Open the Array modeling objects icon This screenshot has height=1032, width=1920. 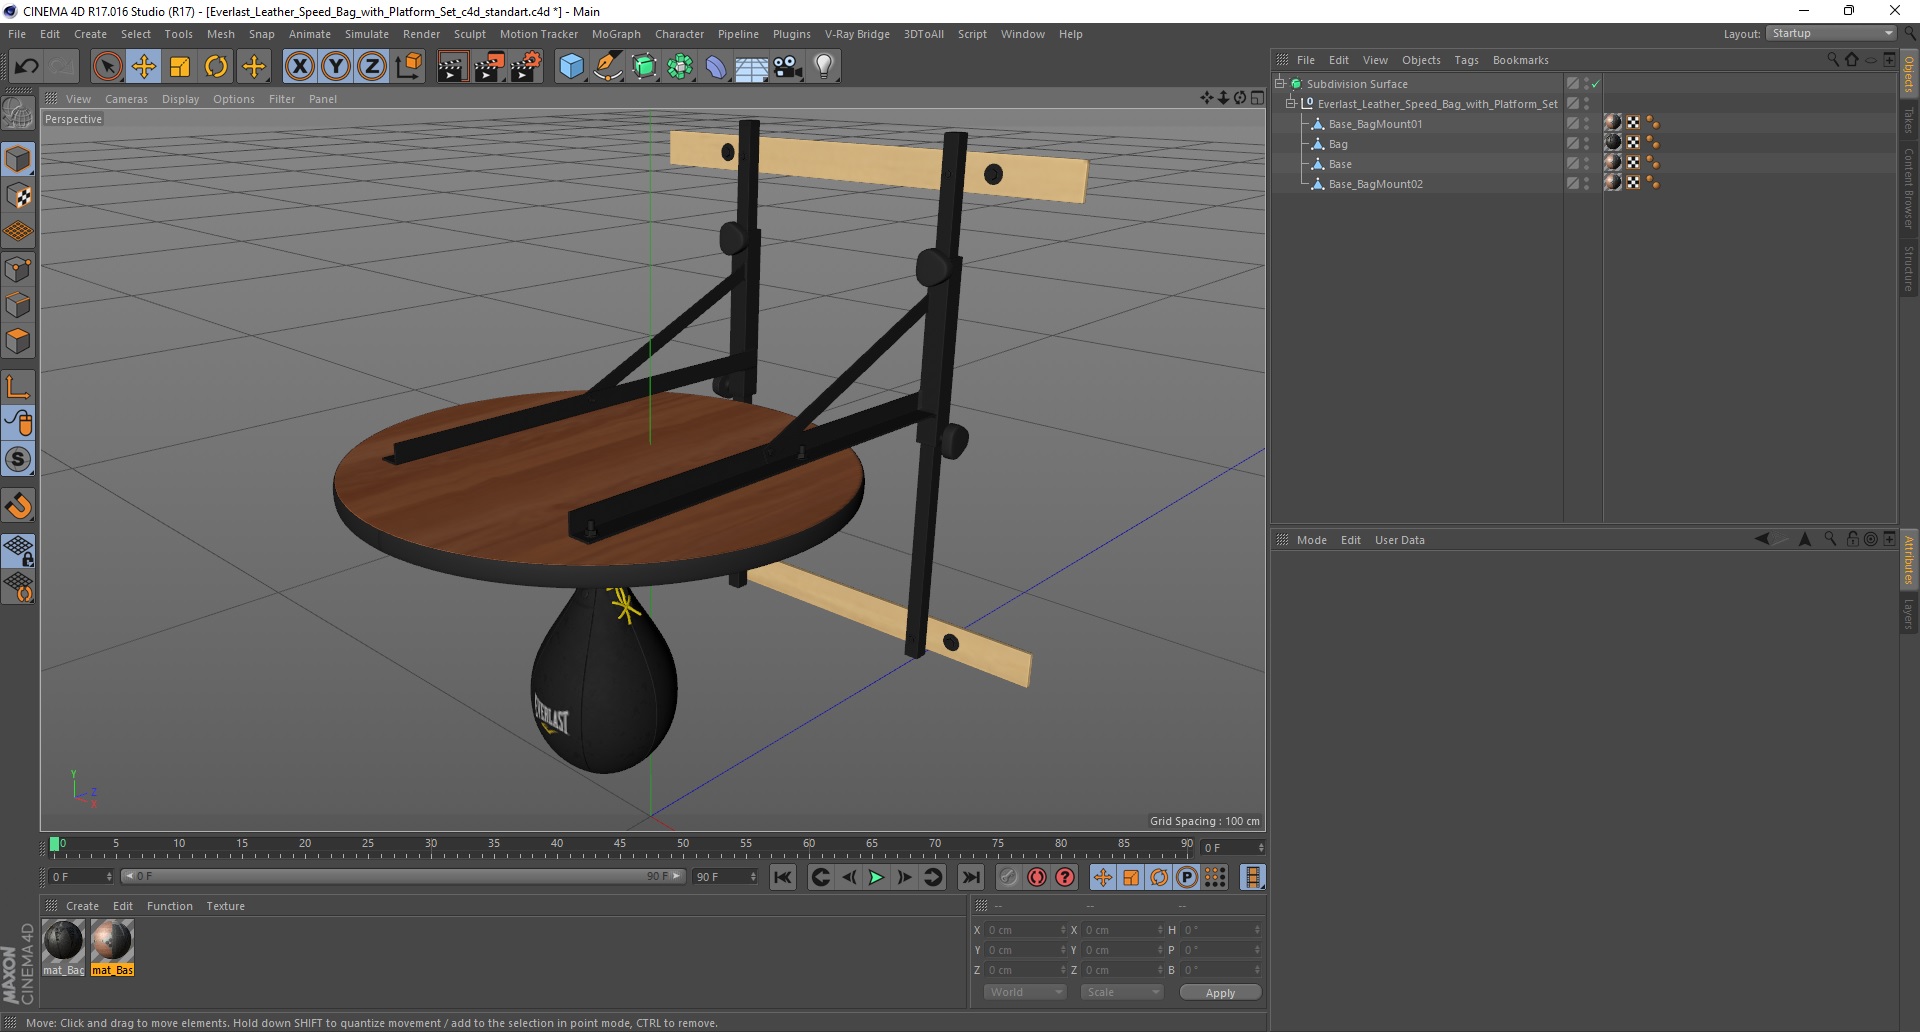pos(681,66)
